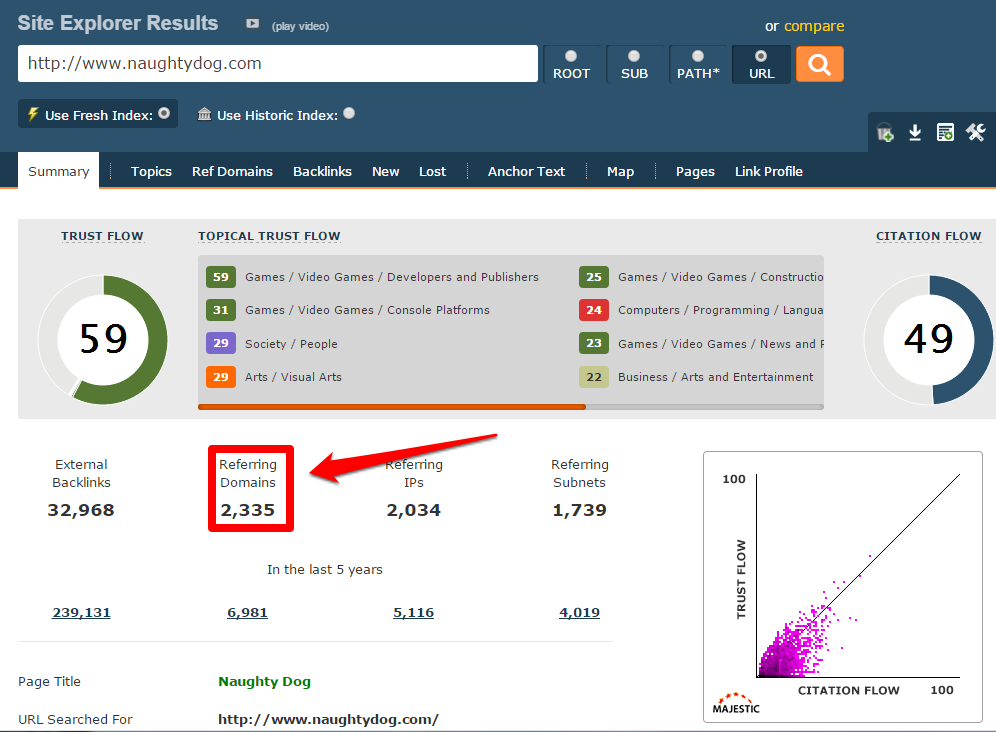The image size is (996, 732).
Task: Select the ROOT radio option
Action: pos(571,56)
